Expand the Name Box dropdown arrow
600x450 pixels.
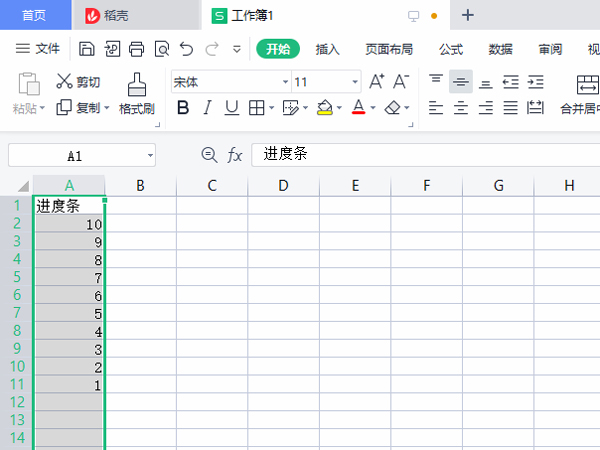coord(150,156)
